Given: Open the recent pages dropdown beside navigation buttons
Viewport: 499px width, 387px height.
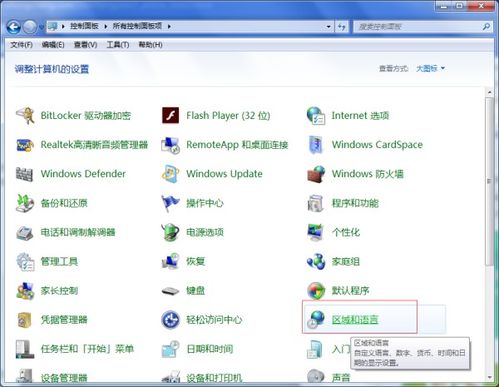Looking at the screenshot, I should tap(41, 27).
